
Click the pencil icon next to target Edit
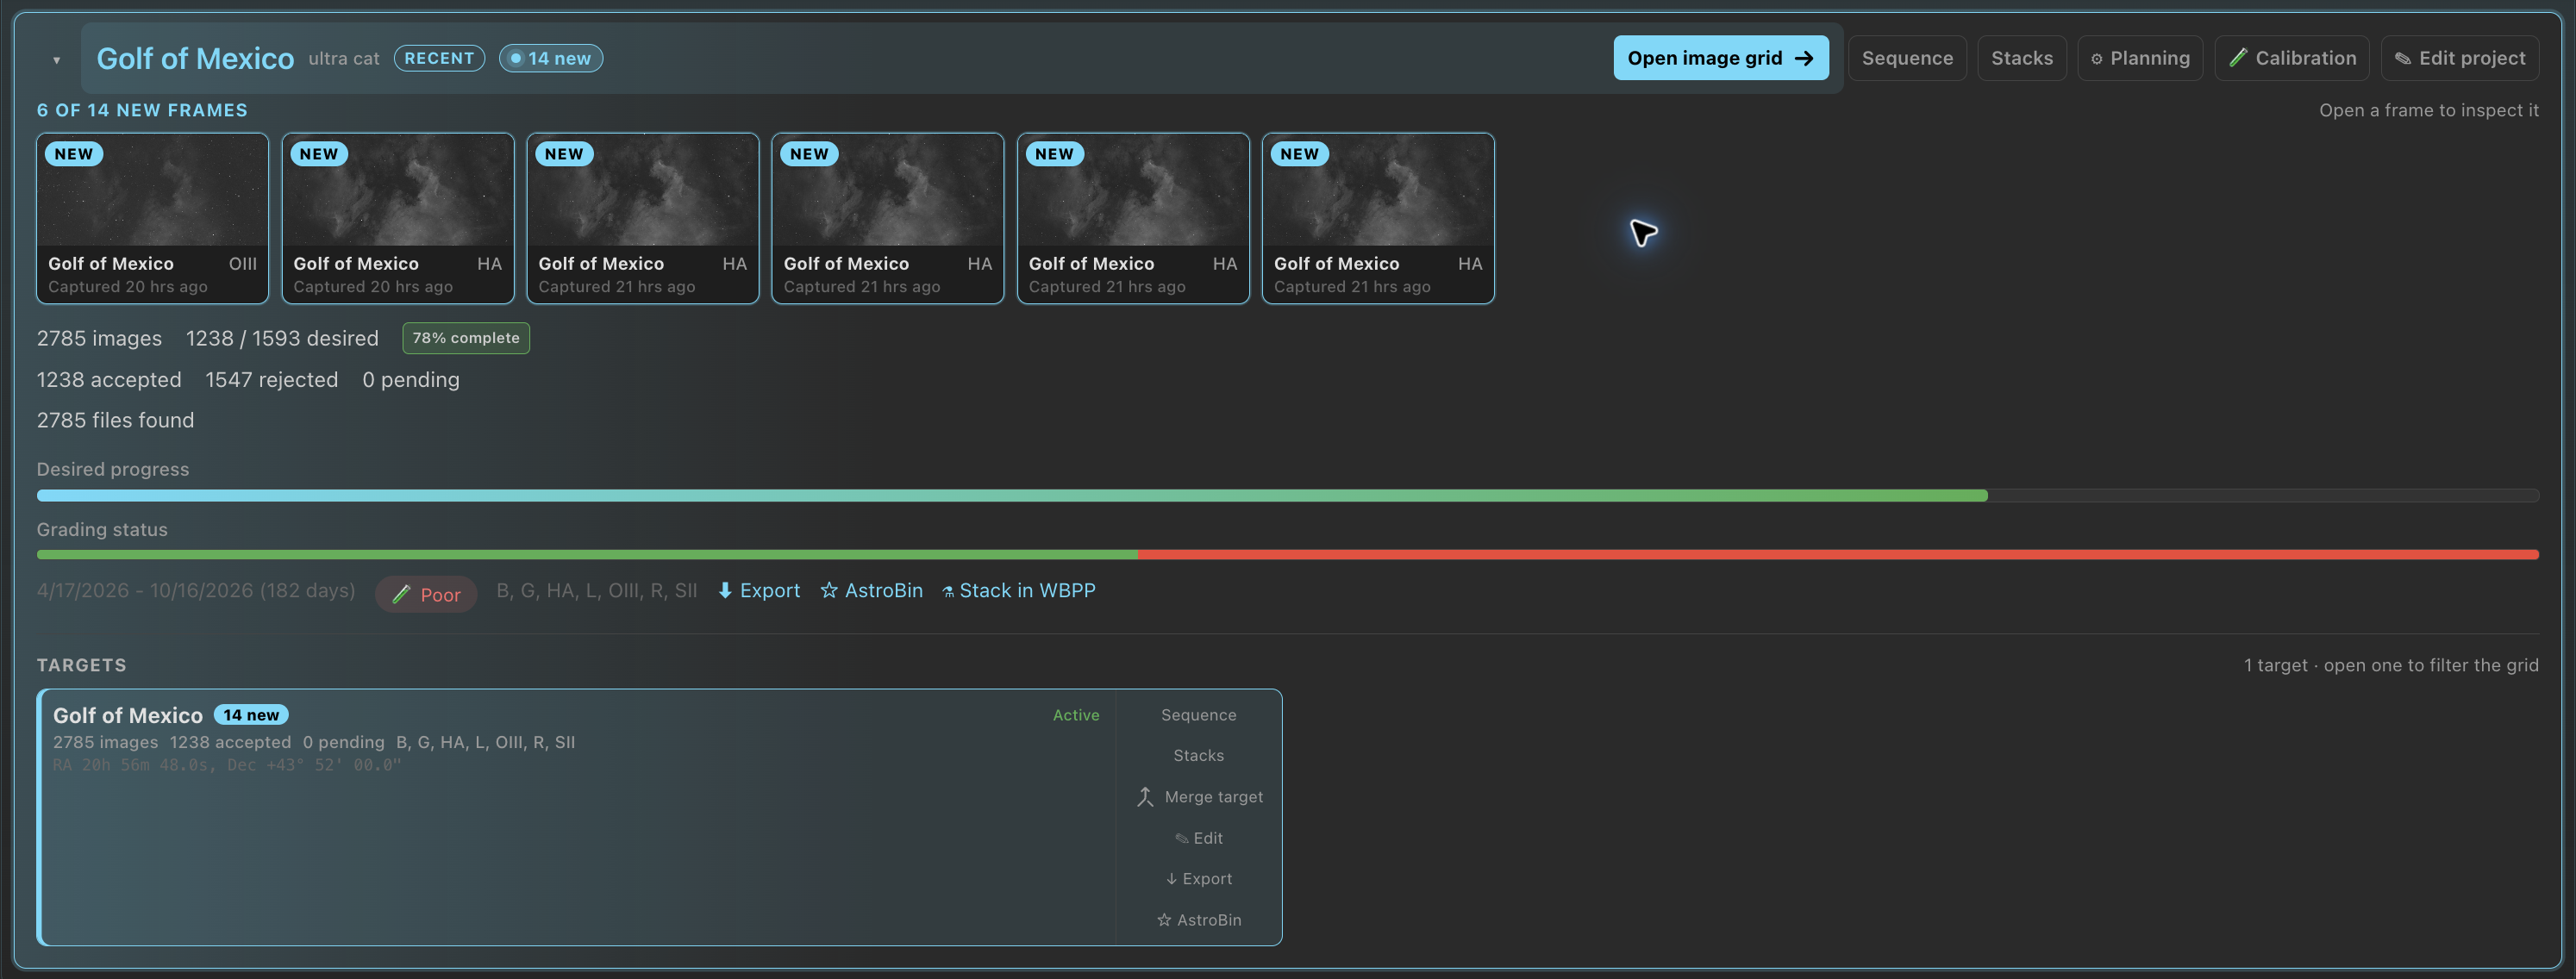pyautogui.click(x=1181, y=838)
